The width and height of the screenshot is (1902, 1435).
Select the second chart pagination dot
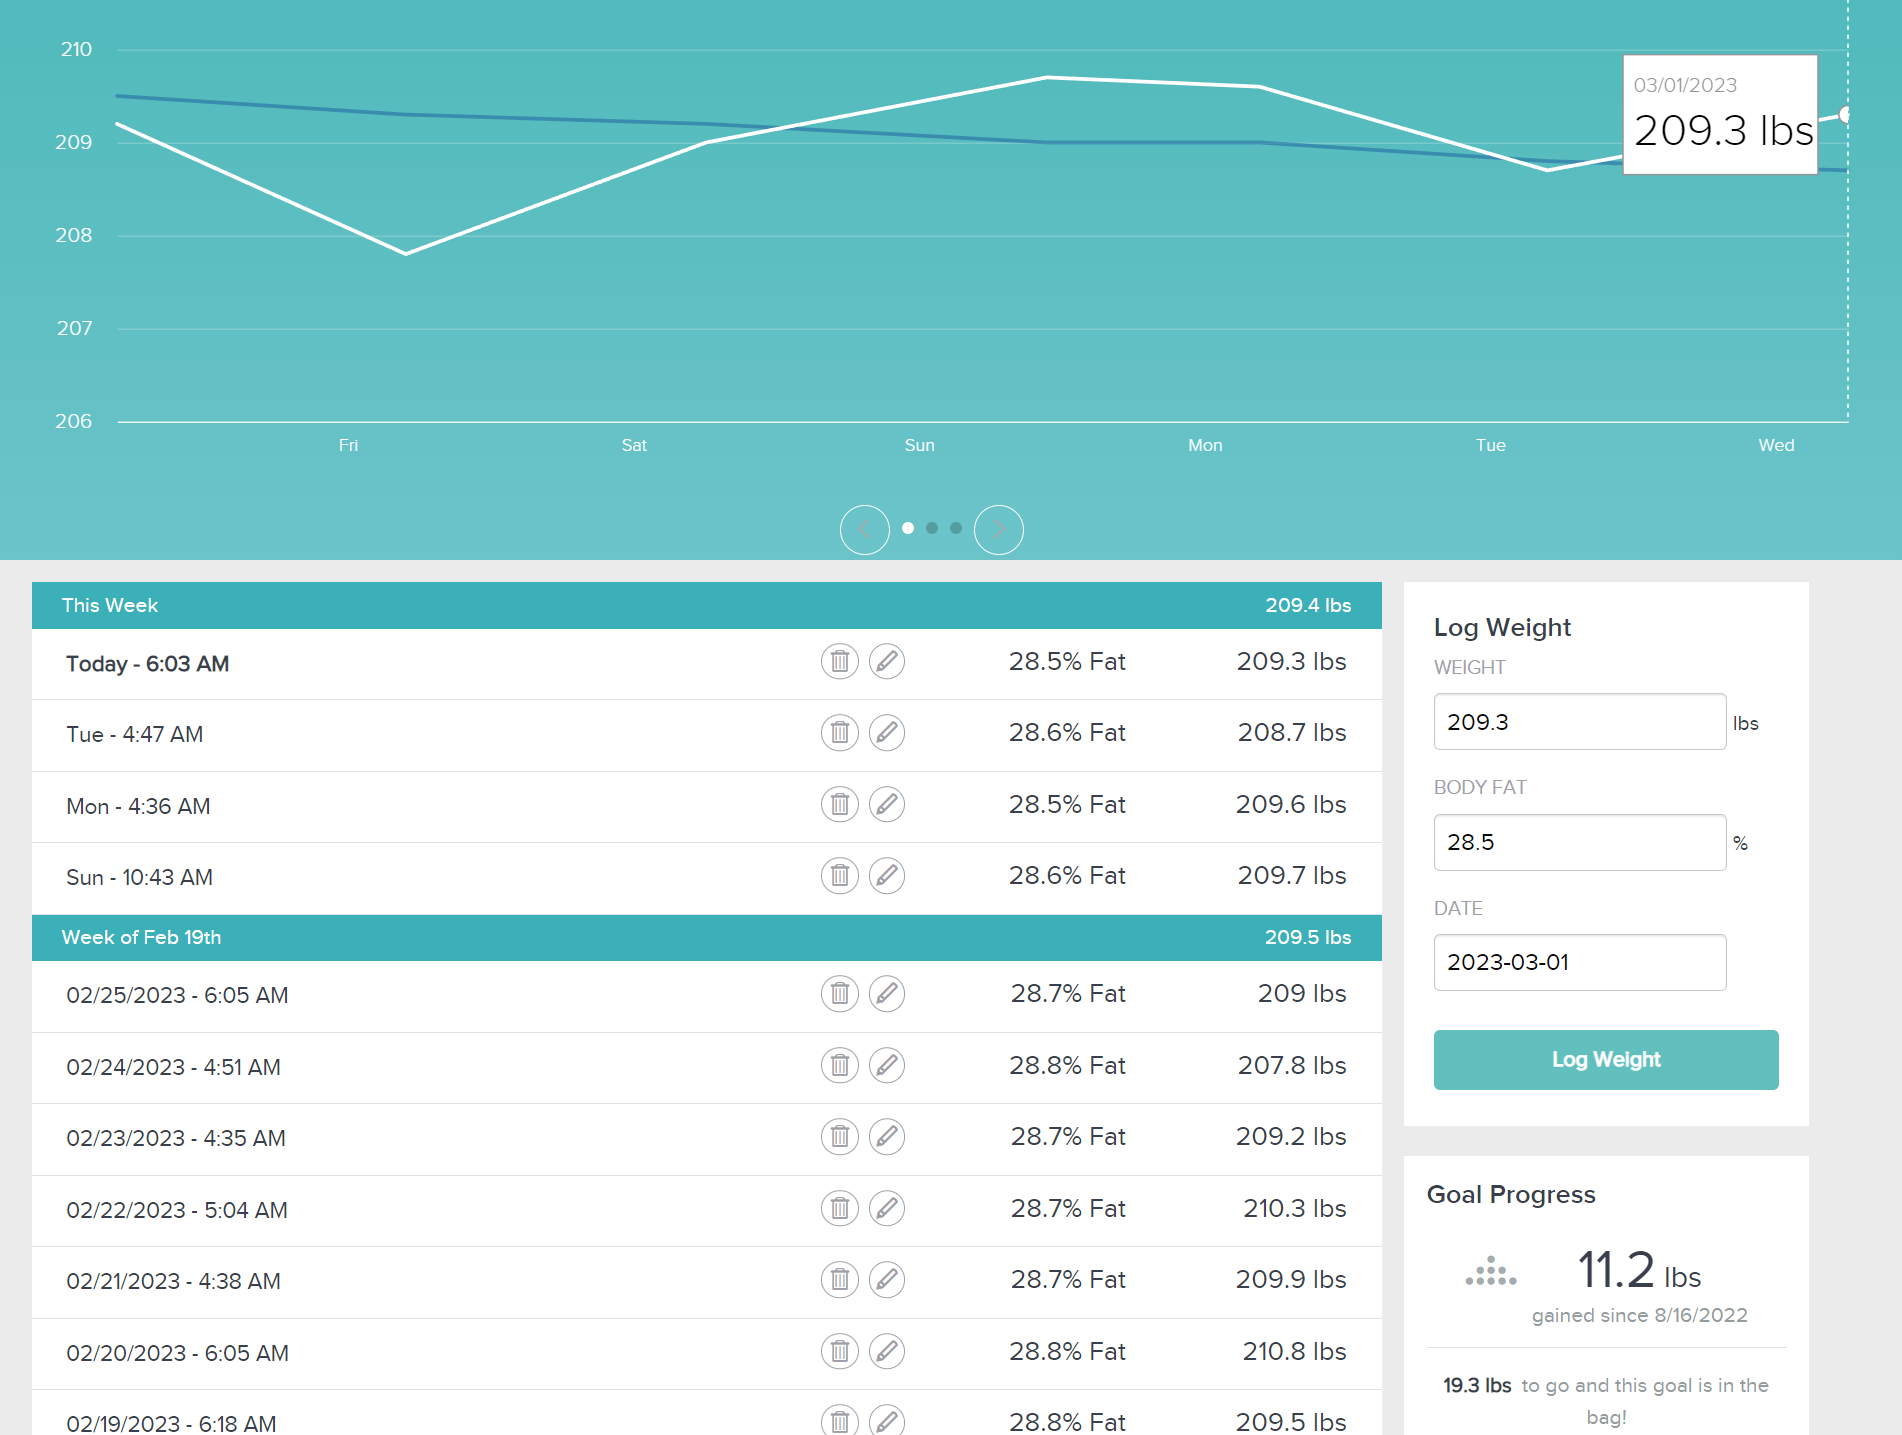(932, 528)
